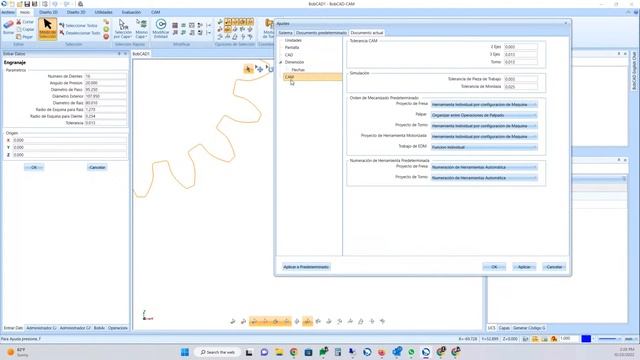This screenshot has width=640, height=360.
Task: Click OK in the Ajustes dialog
Action: 494,267
